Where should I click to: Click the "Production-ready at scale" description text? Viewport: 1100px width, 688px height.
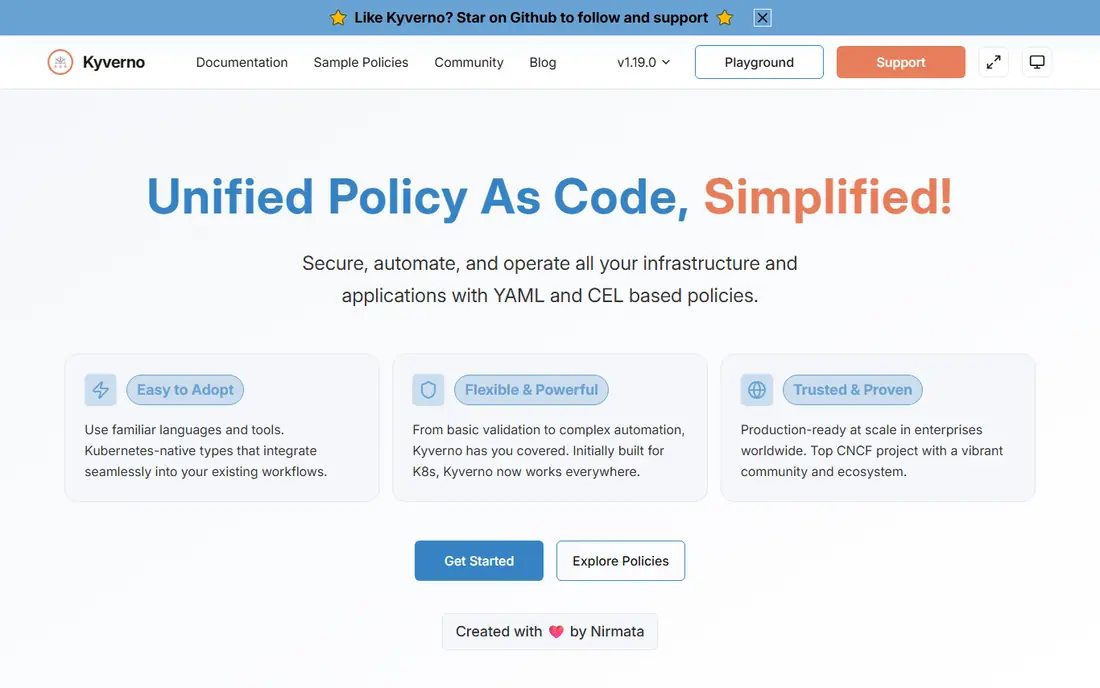[872, 451]
